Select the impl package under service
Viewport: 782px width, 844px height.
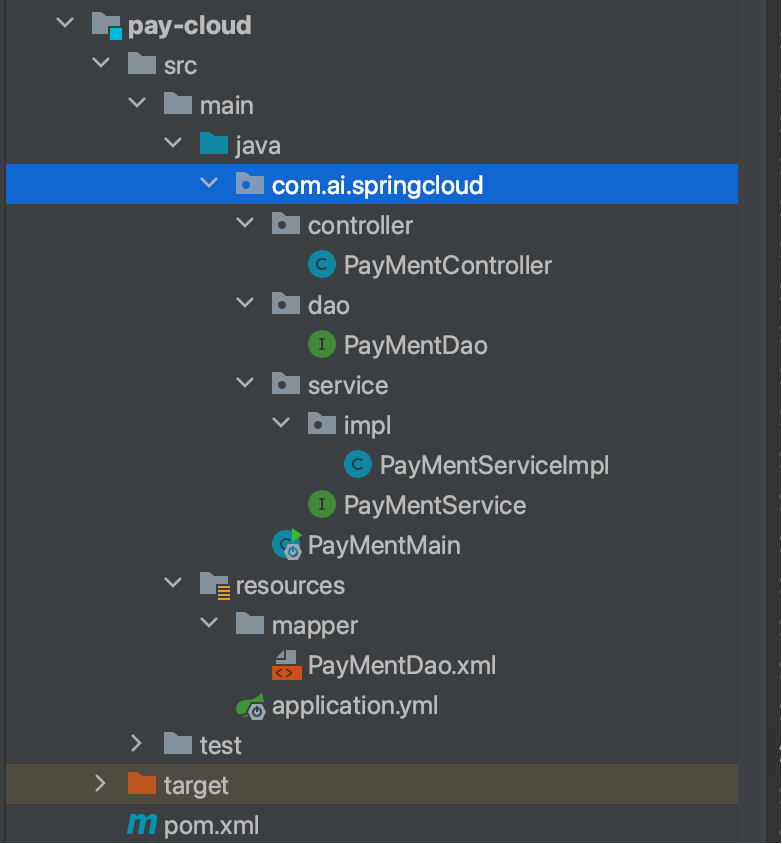pyautogui.click(x=364, y=423)
